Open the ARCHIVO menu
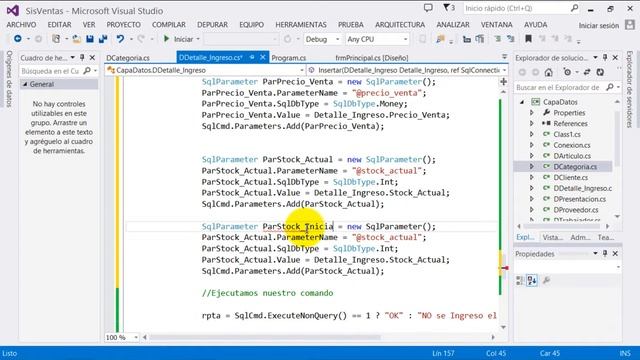Screen dimensions: 640x360 click(x=21, y=25)
